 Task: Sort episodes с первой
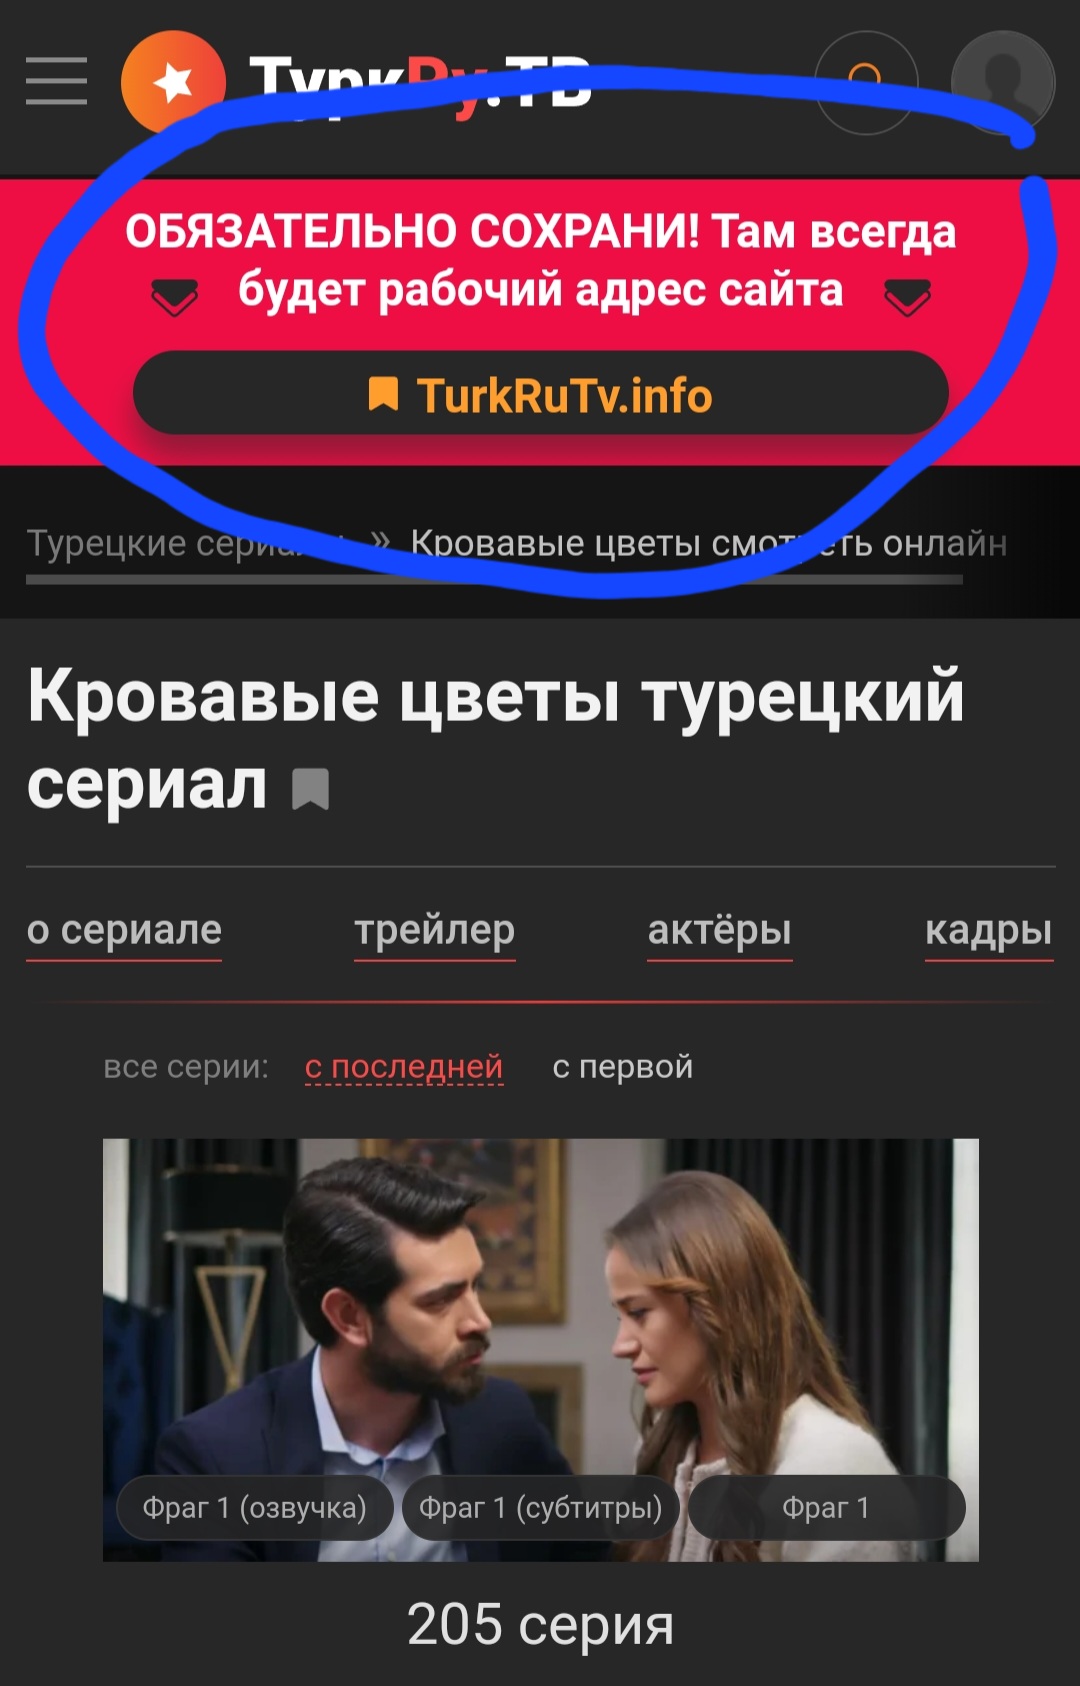(623, 1067)
